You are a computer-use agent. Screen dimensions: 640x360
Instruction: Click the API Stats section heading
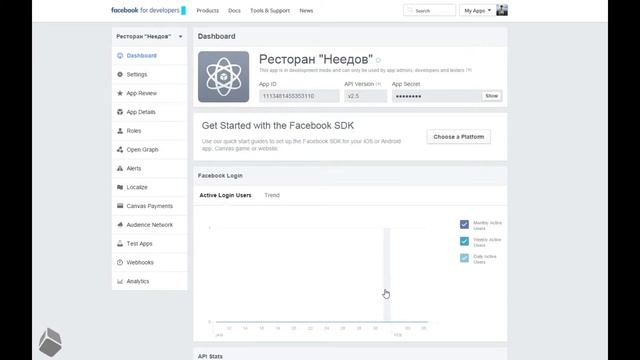coord(210,356)
